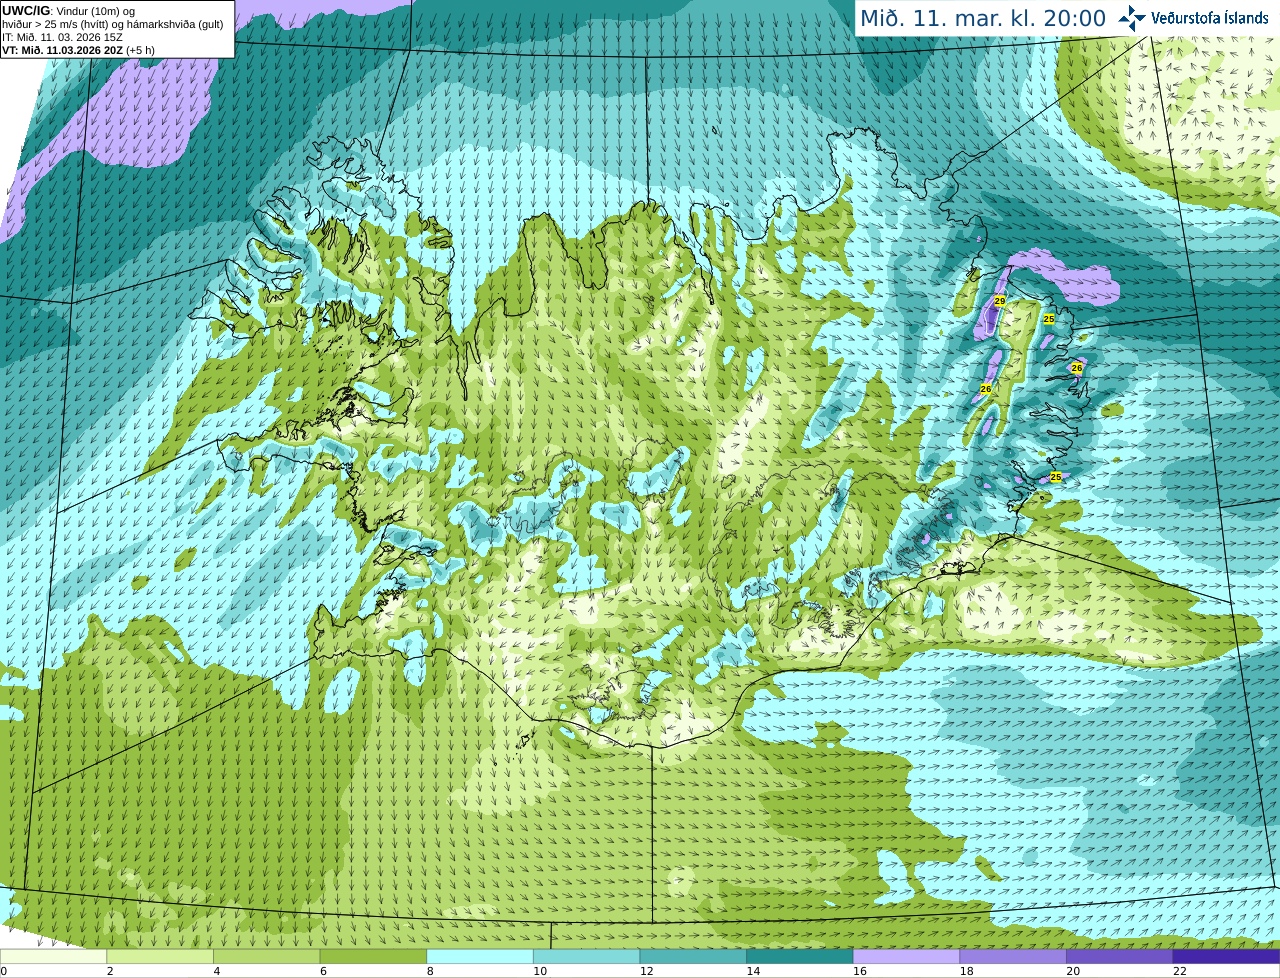The width and height of the screenshot is (1280, 978).
Task: Pick the 6–8 m/s green legend swatch
Action: (373, 957)
